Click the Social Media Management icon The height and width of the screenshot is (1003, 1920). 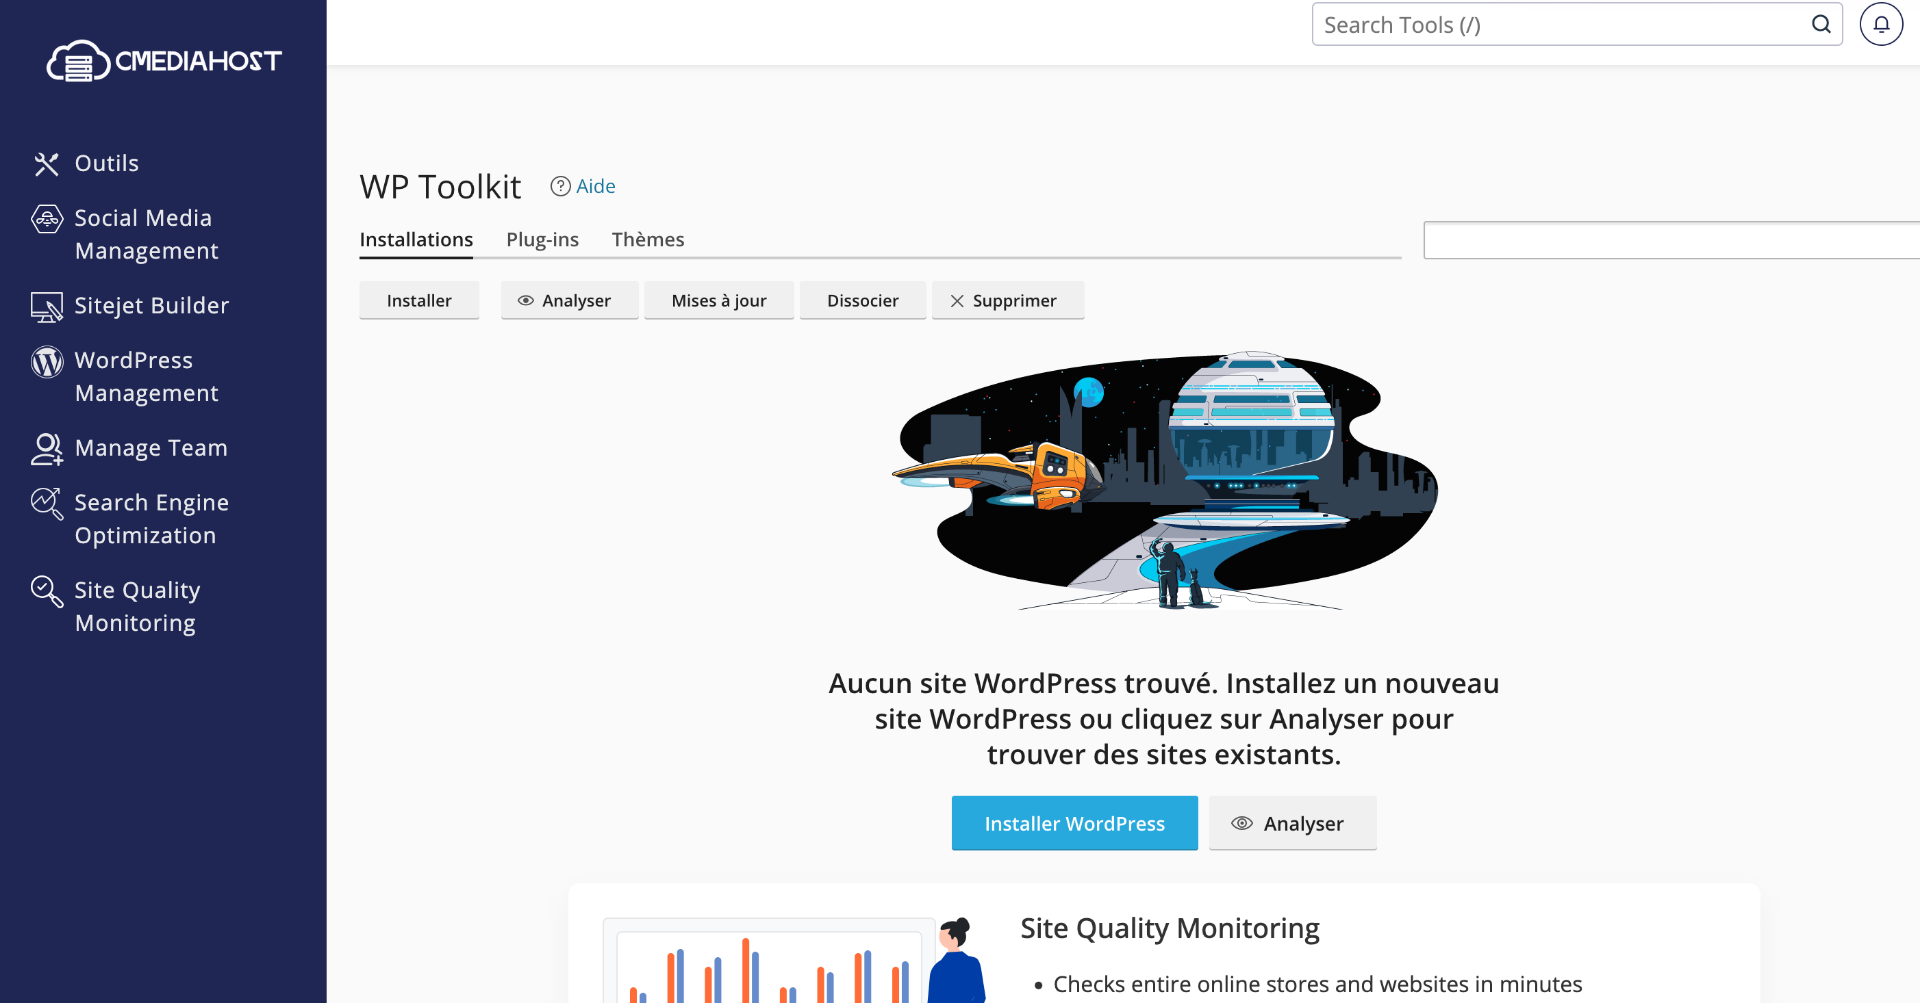pyautogui.click(x=47, y=218)
